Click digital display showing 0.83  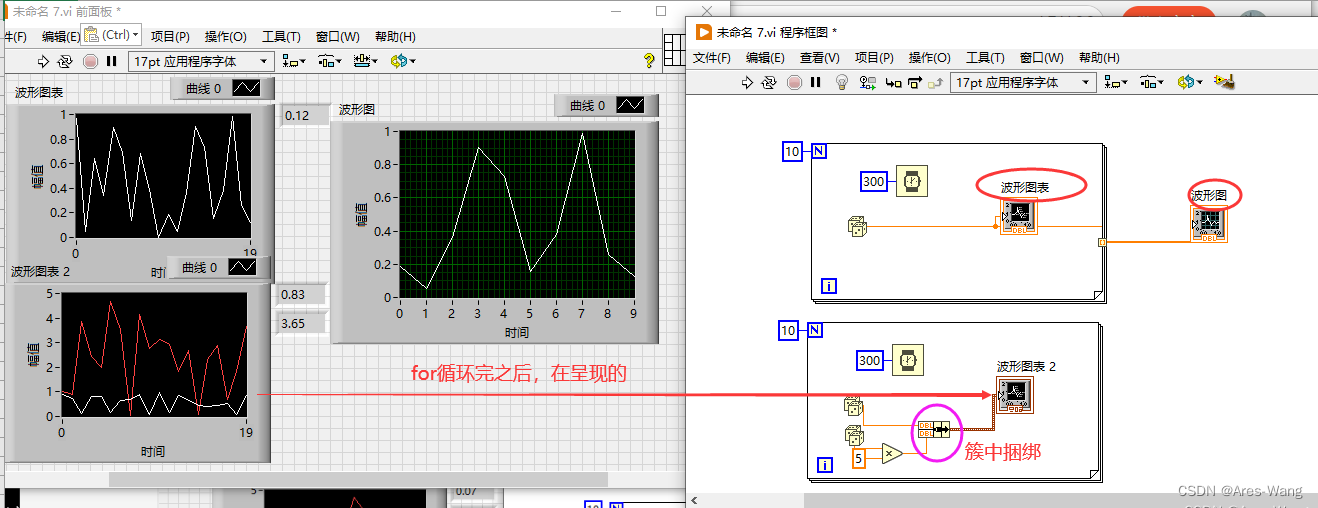(300, 294)
